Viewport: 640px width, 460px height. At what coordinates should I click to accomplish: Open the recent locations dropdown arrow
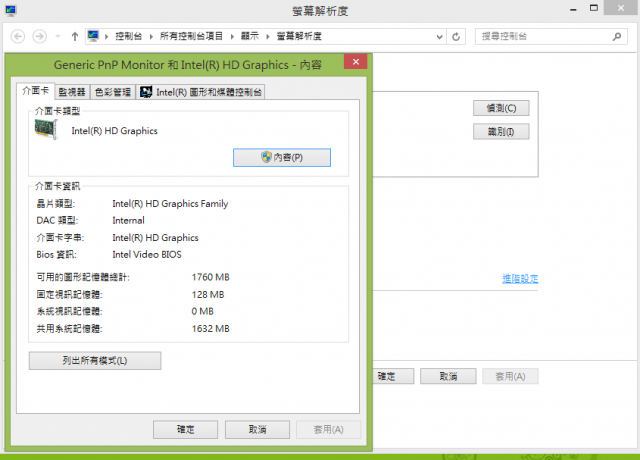point(58,37)
